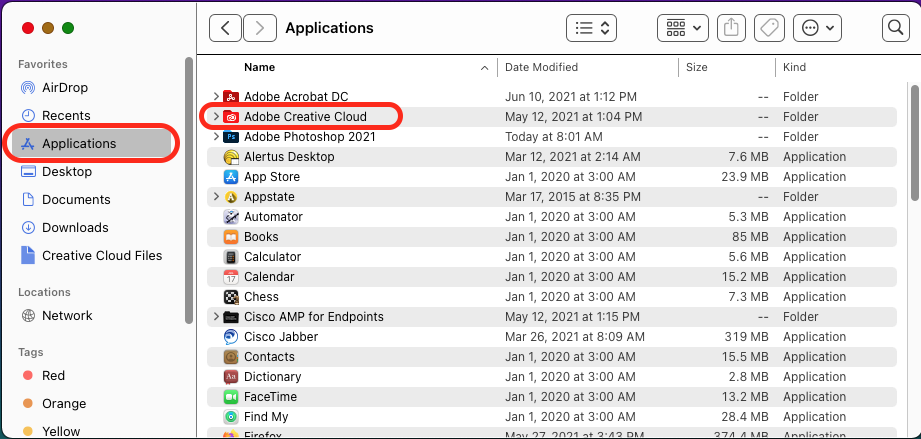921x439 pixels.
Task: Click the Forward navigation arrow
Action: [260, 28]
